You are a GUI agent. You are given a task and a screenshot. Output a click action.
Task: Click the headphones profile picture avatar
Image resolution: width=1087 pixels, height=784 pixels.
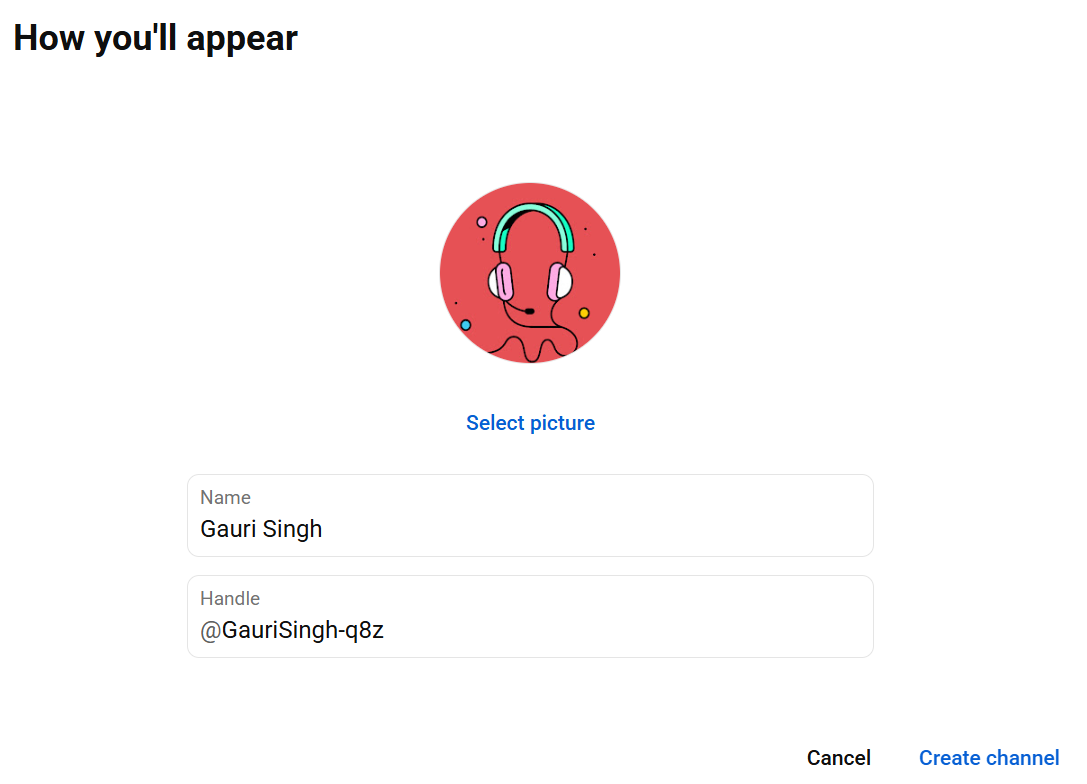coord(530,272)
